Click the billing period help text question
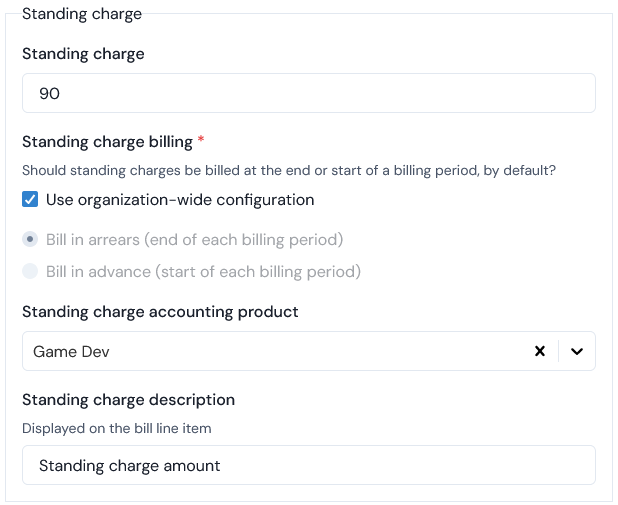618x505 pixels. click(289, 170)
